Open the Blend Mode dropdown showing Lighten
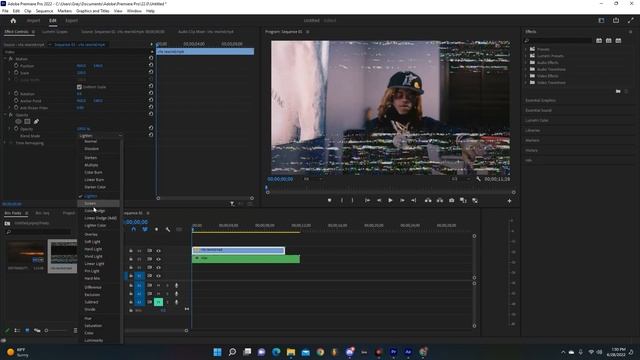The height and width of the screenshot is (360, 640). [x=100, y=136]
